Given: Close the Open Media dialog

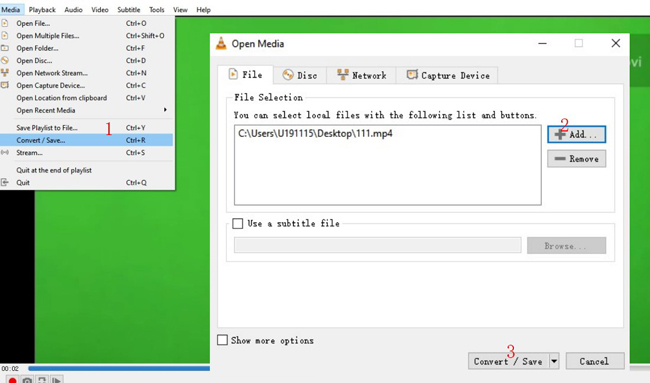Looking at the screenshot, I should coord(616,43).
